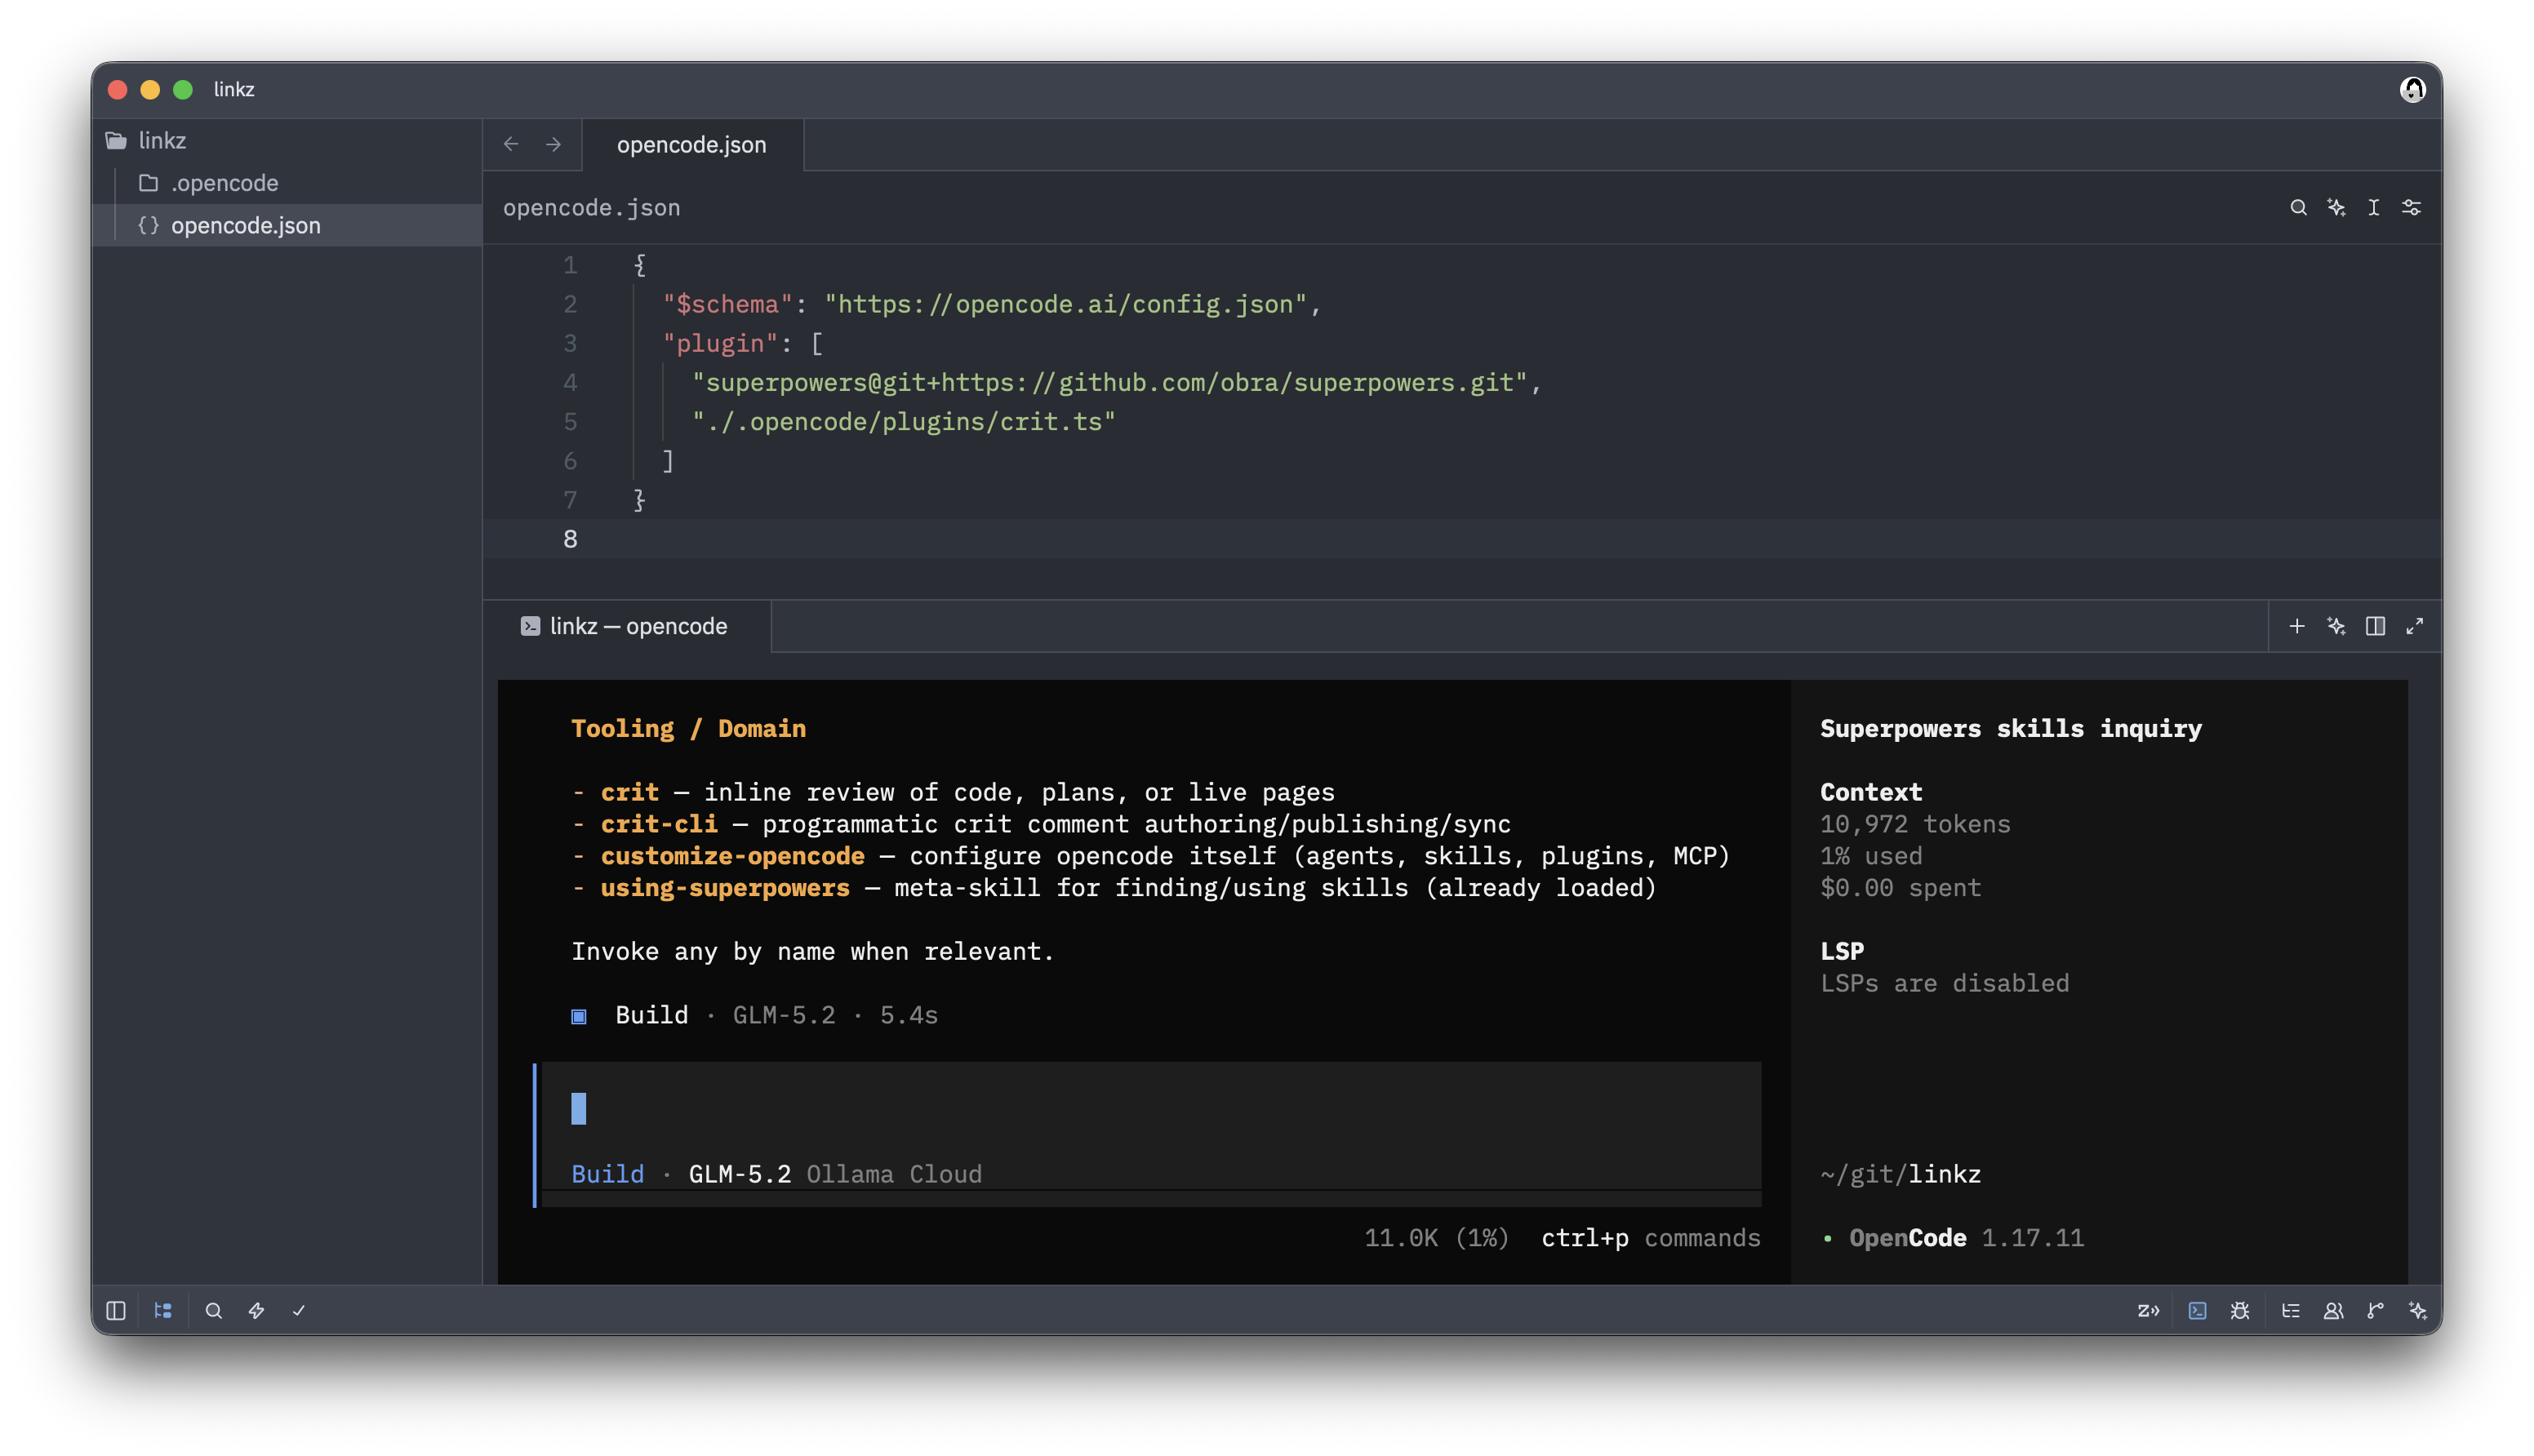
Task: Open editor controls sliders icon
Action: [x=2411, y=207]
